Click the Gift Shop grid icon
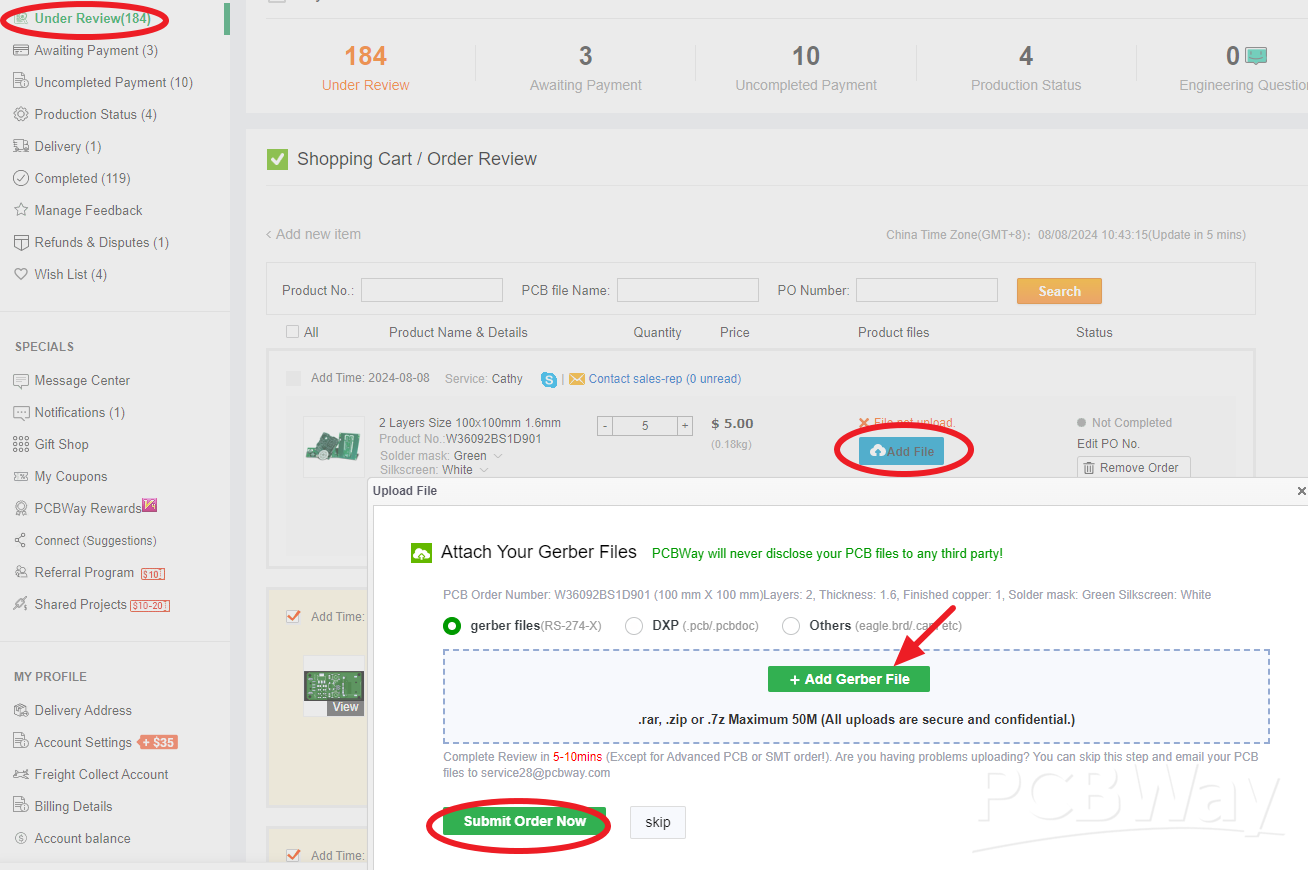This screenshot has width=1308, height=870. [21, 445]
